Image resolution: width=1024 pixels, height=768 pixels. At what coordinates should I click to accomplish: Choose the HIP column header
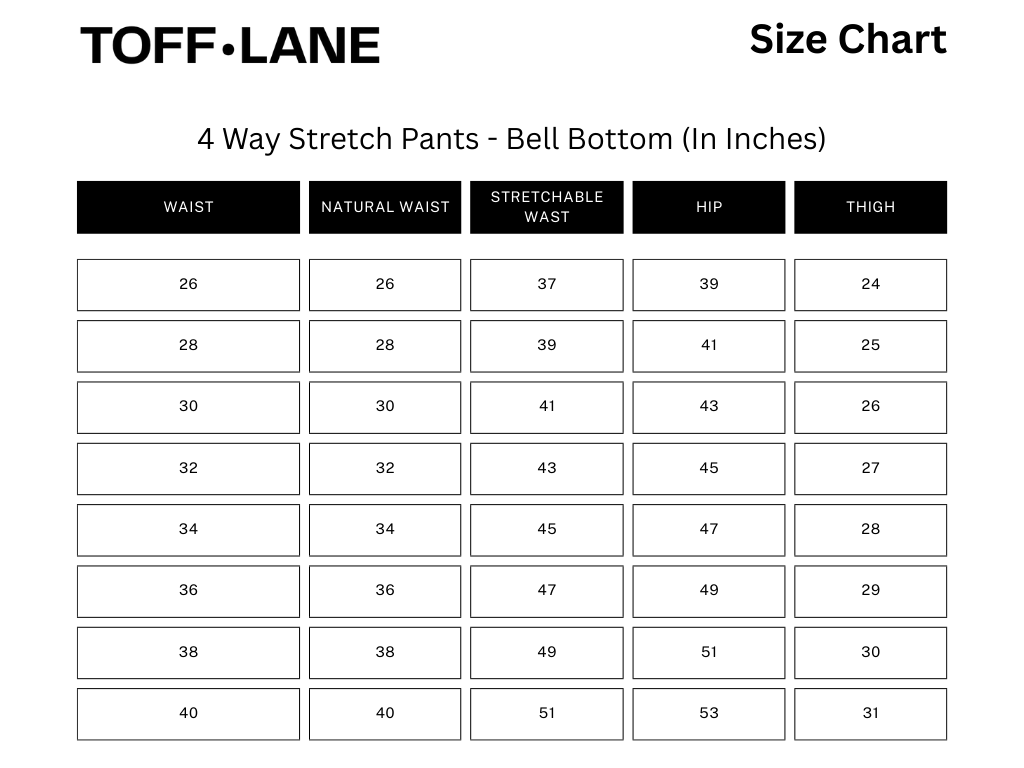[x=709, y=207]
